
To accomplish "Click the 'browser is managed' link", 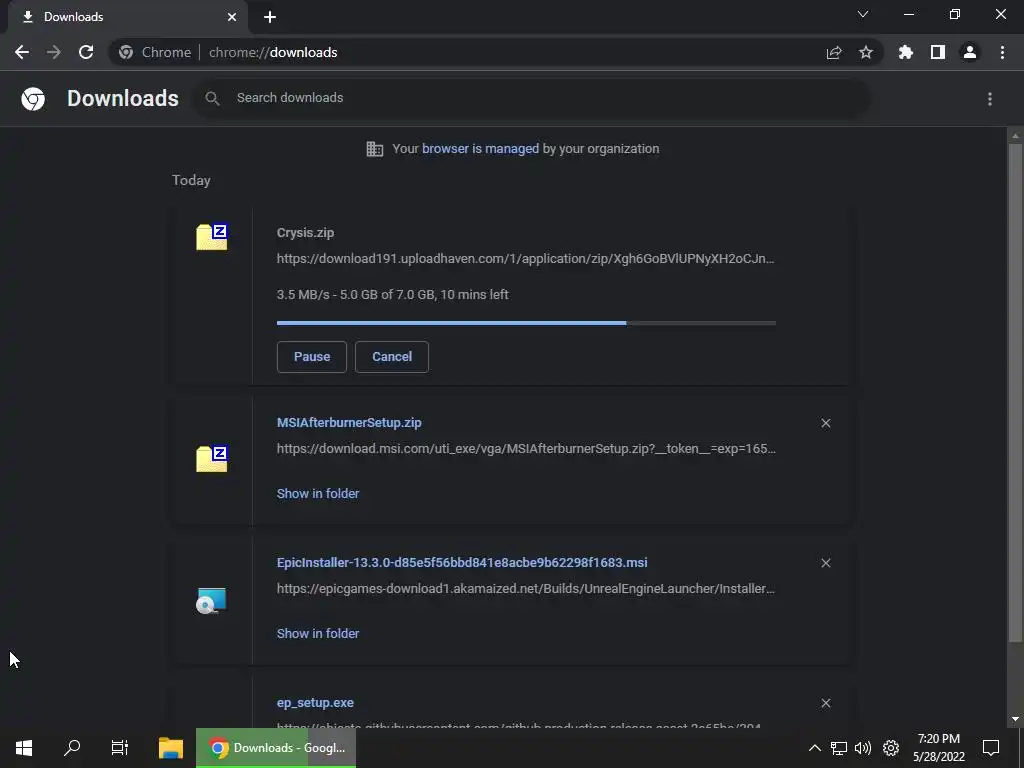I will (481, 149).
